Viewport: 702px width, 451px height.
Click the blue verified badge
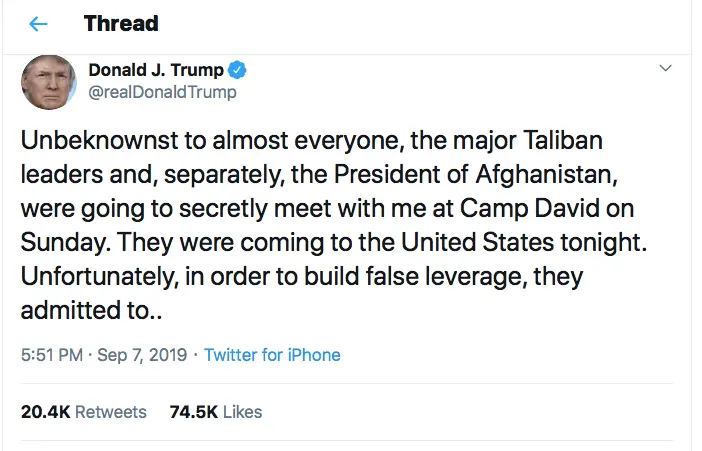pos(238,70)
